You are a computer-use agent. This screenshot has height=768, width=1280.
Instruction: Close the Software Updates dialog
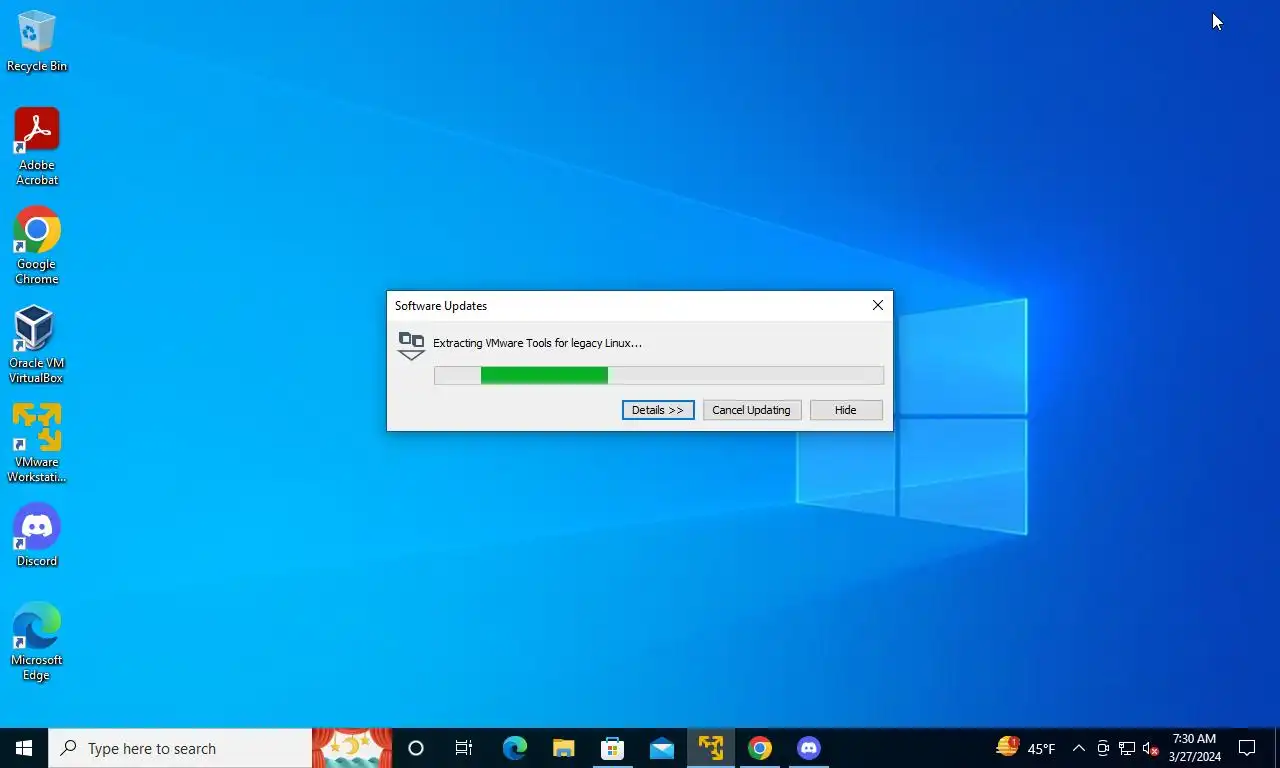coord(878,305)
